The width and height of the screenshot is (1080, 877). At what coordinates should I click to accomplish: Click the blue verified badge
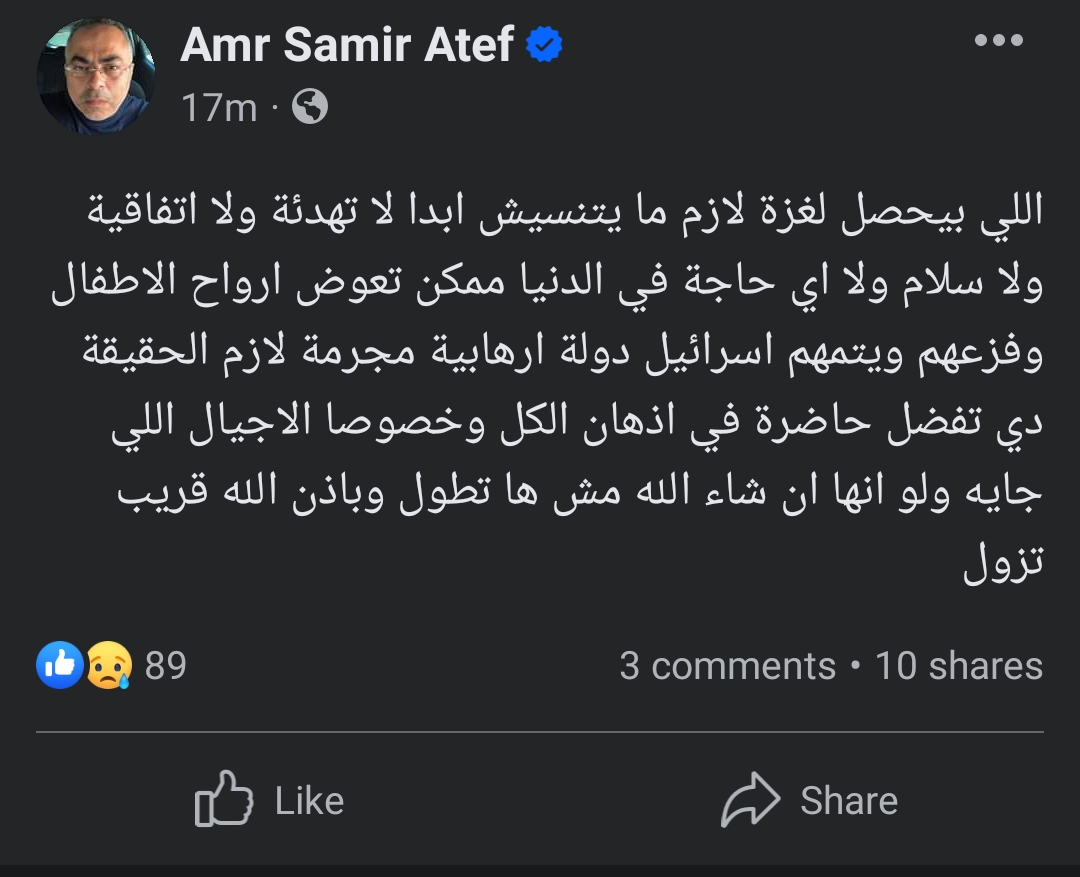click(546, 45)
